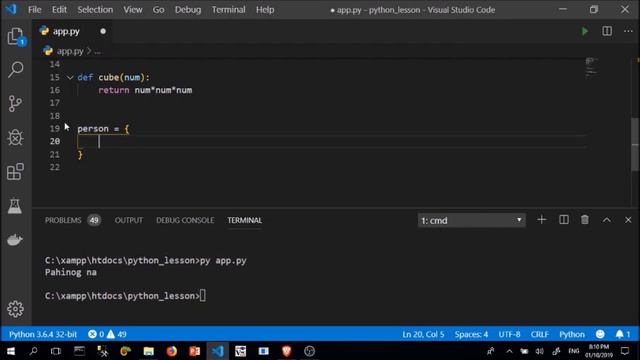
Task: Open the File menu
Action: [35, 9]
